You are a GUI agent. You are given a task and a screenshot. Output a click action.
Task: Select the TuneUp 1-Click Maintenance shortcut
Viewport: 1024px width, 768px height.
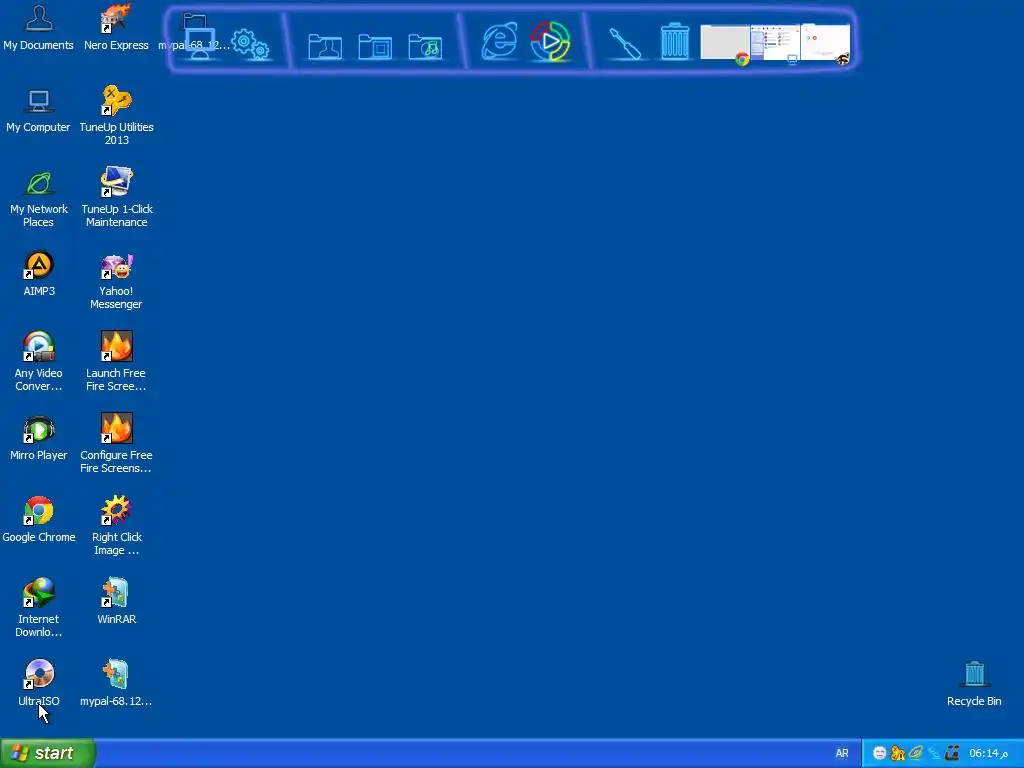(x=116, y=198)
